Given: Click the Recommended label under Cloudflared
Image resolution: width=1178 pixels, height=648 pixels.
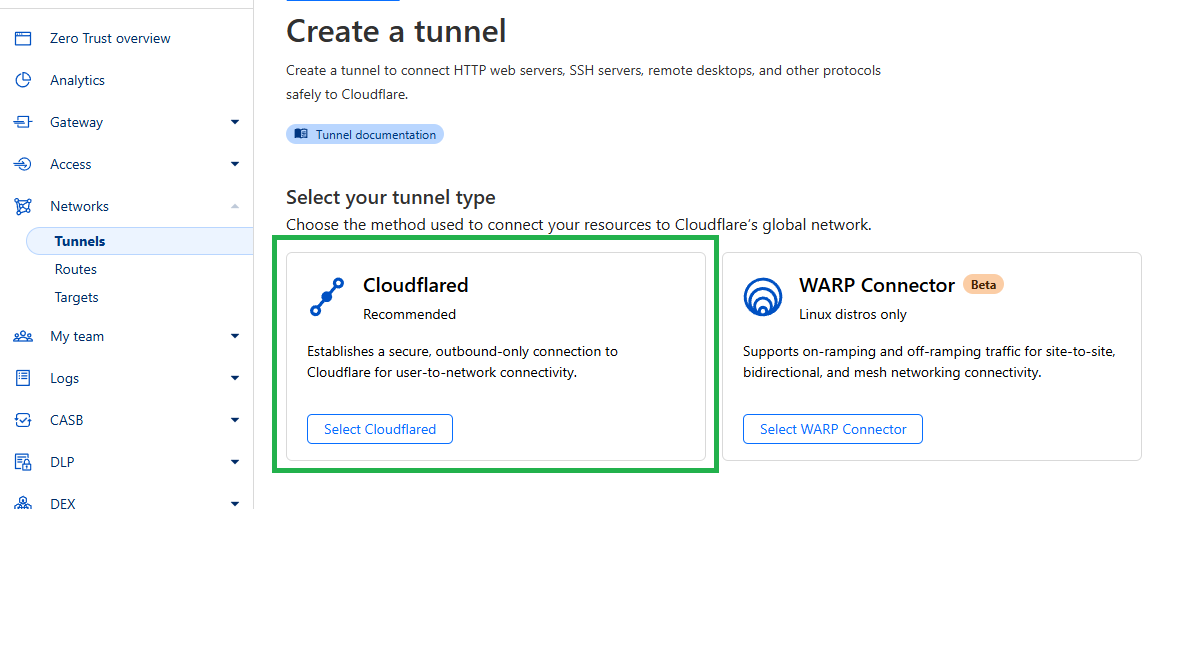Looking at the screenshot, I should coord(409,315).
